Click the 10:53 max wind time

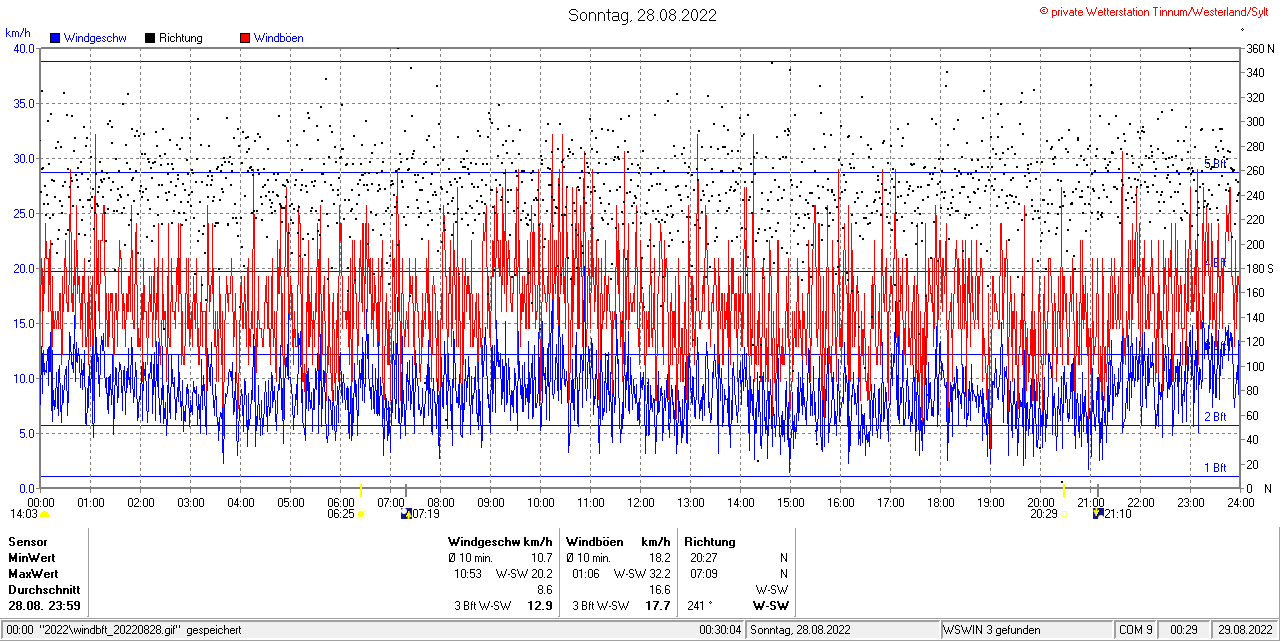[469, 574]
